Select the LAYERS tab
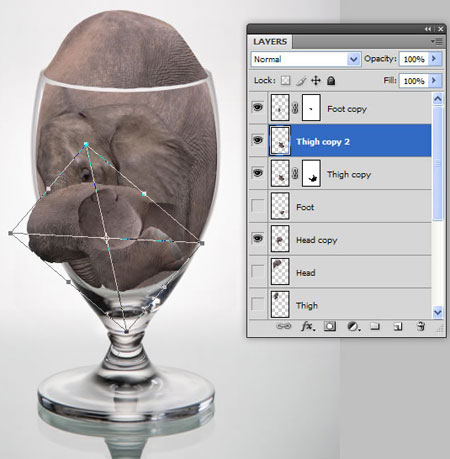This screenshot has height=459, width=450. point(270,42)
